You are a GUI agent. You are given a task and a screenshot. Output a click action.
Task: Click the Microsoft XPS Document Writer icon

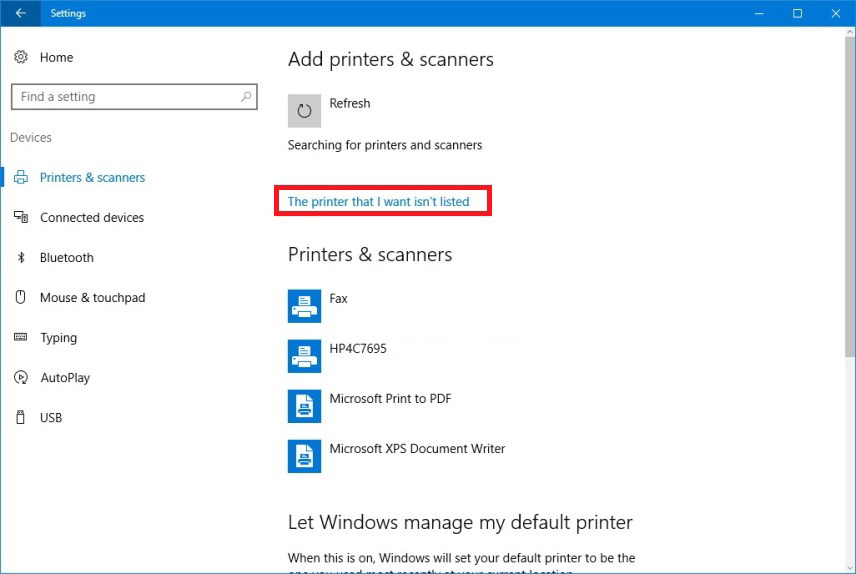click(304, 456)
